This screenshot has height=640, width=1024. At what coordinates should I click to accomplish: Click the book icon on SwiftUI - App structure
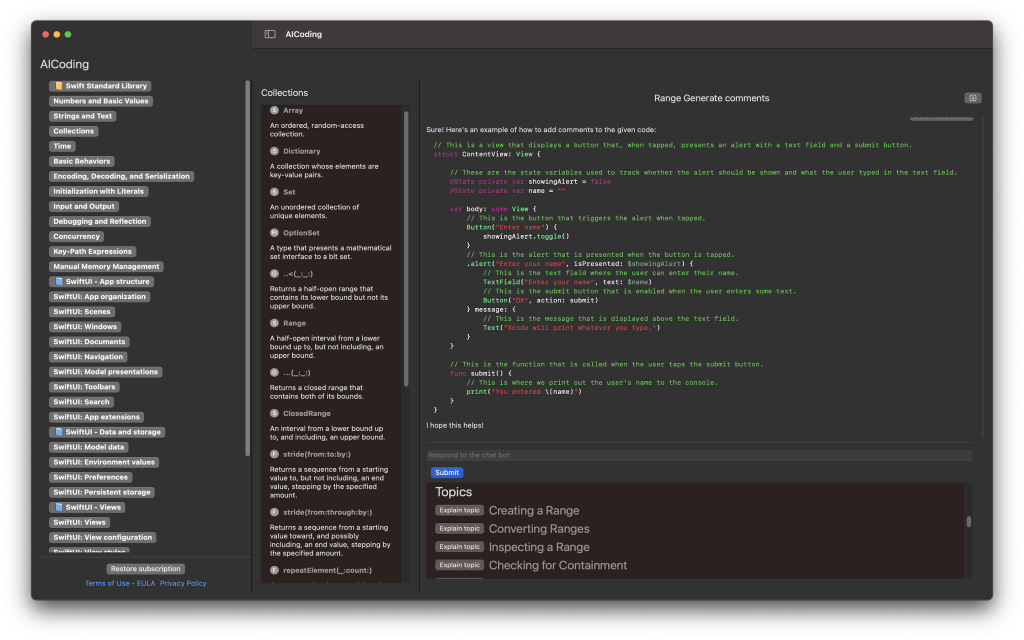pos(59,281)
